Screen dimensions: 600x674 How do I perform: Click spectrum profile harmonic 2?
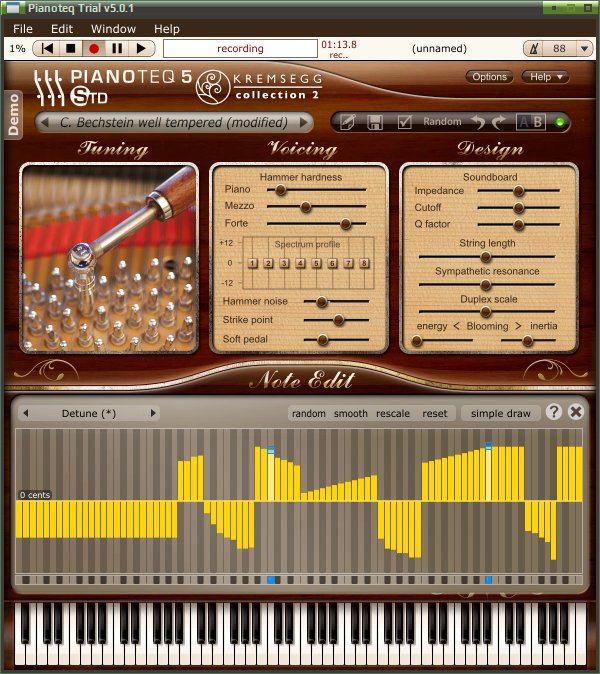pos(268,263)
